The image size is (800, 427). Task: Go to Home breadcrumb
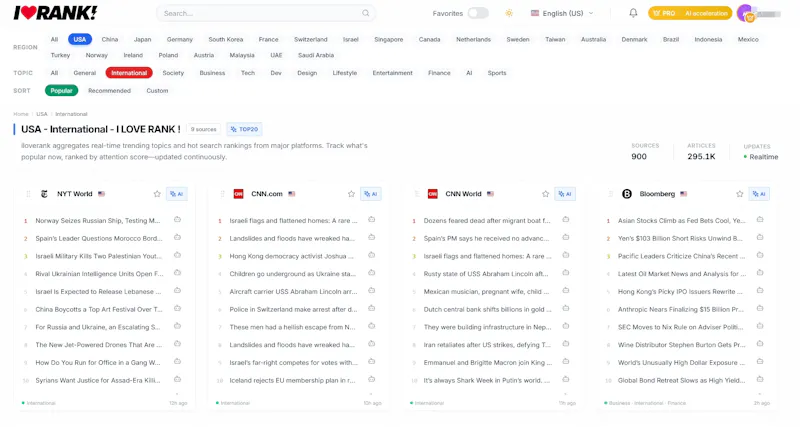pos(21,114)
